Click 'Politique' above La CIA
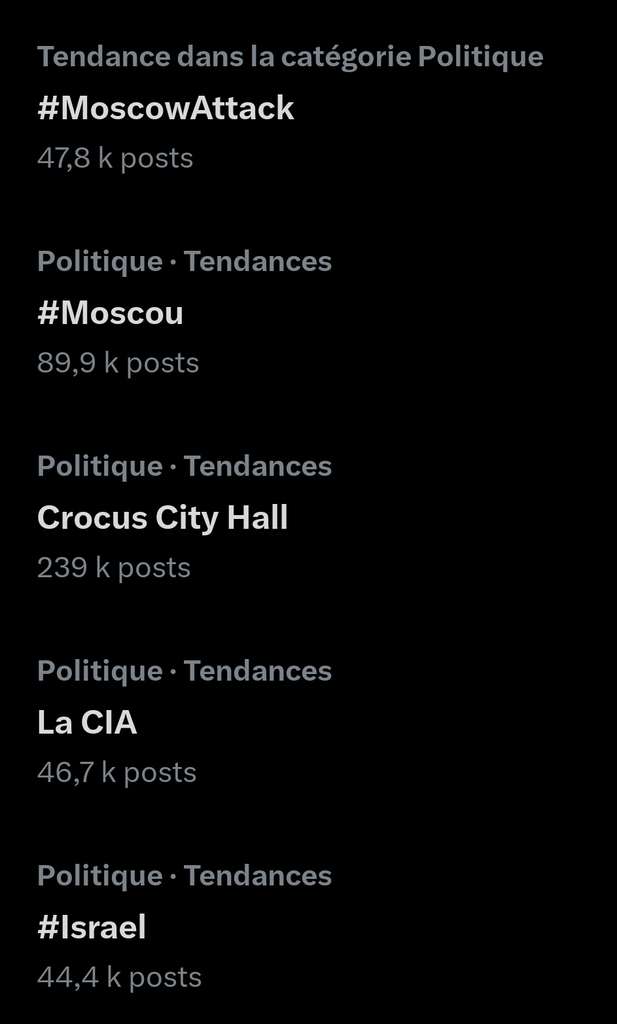617x1024 pixels. [99, 671]
